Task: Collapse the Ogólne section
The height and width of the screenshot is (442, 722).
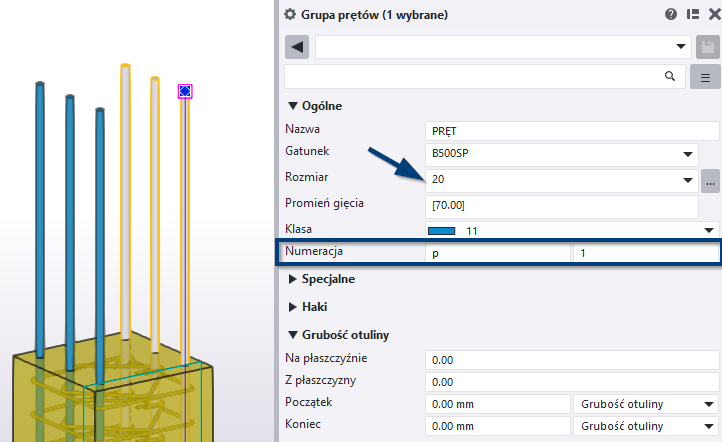Action: (293, 105)
